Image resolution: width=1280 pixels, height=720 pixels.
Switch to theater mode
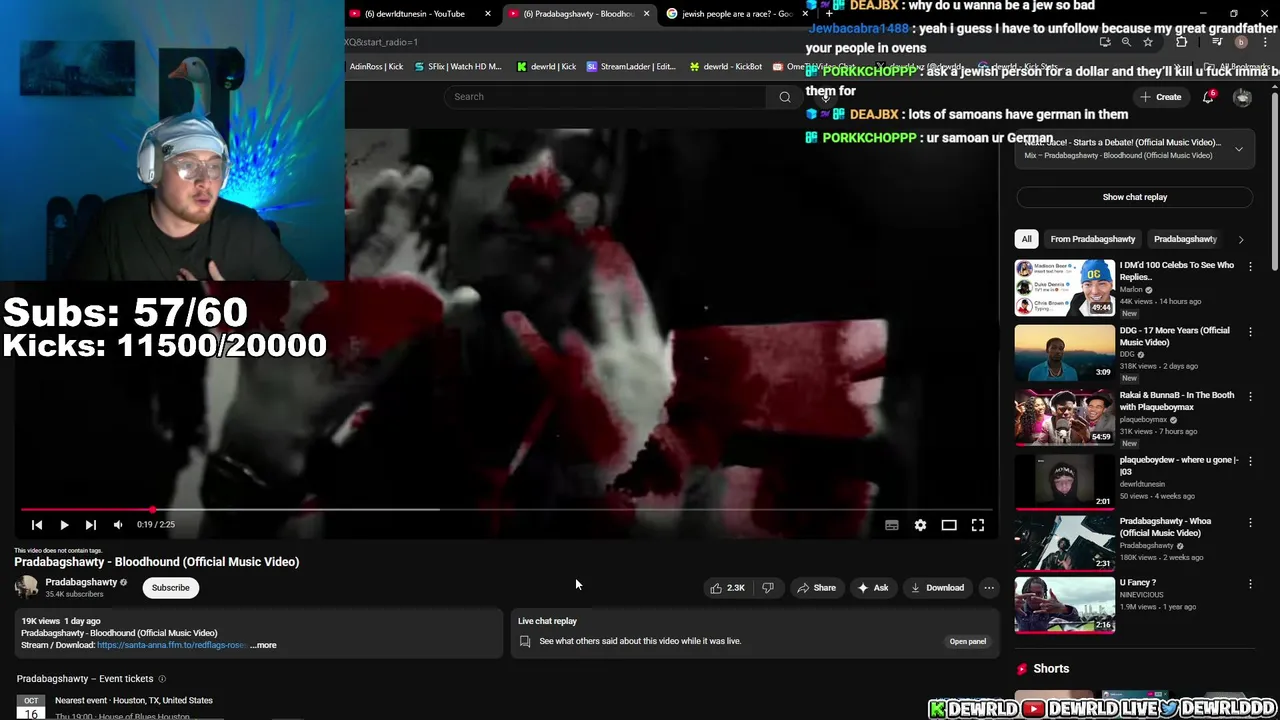click(949, 525)
